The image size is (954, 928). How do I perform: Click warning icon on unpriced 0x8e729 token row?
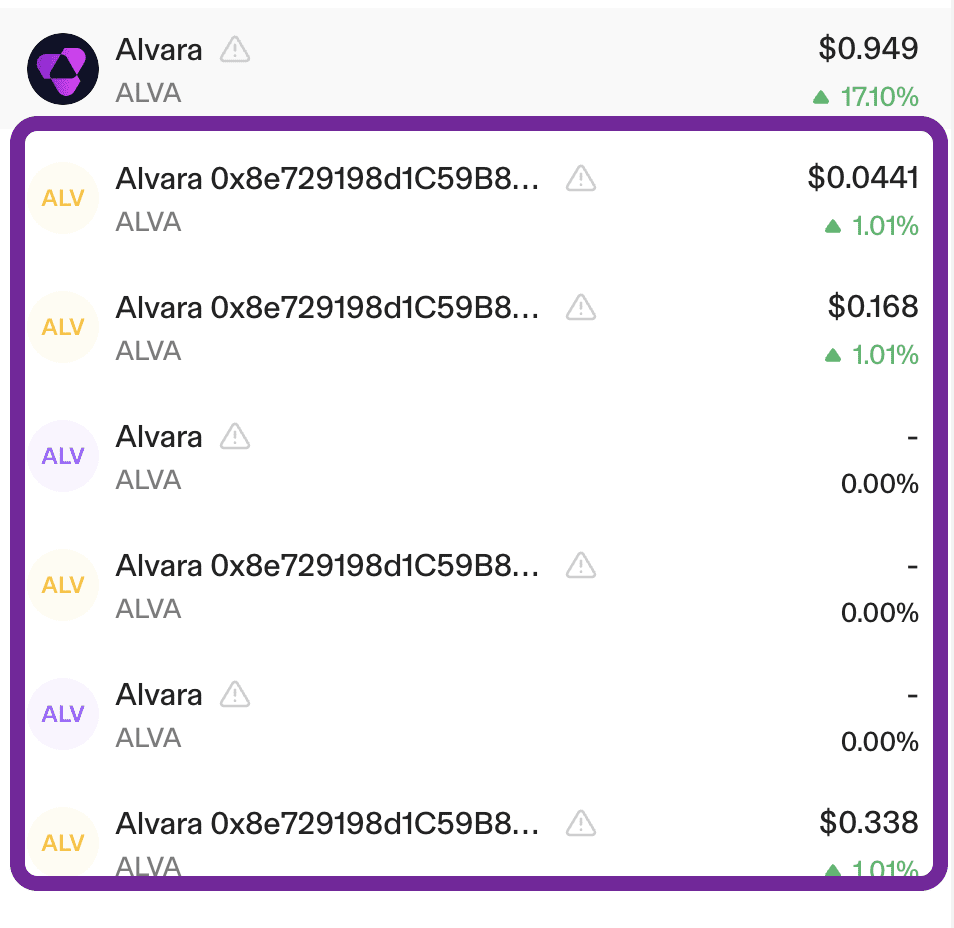(x=581, y=566)
